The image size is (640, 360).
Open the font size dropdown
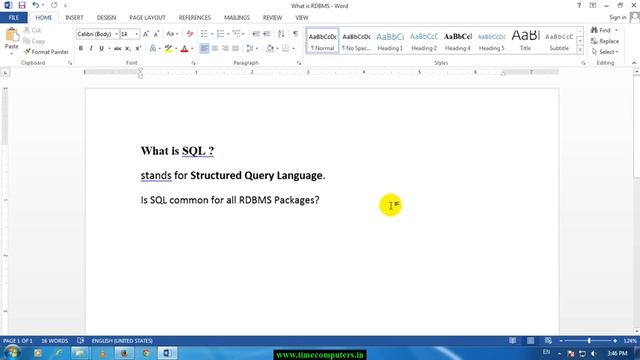pyautogui.click(x=137, y=34)
